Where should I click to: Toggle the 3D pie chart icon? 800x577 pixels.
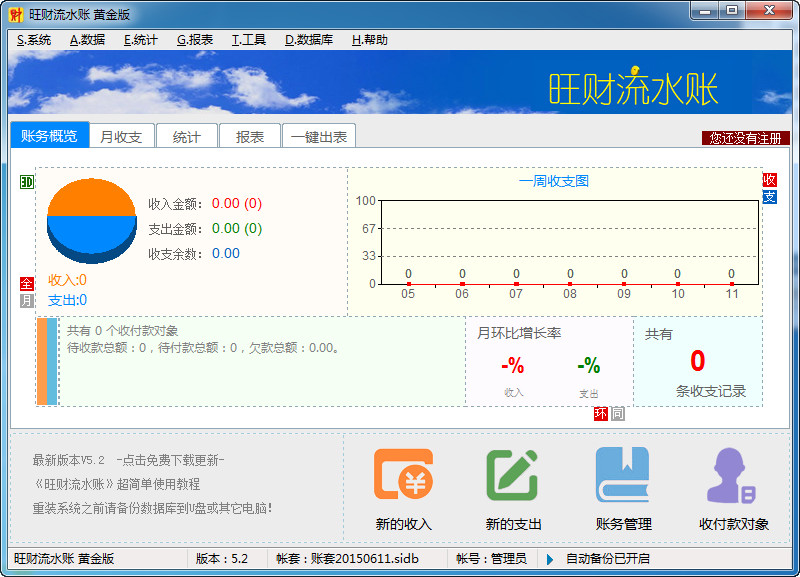click(27, 182)
